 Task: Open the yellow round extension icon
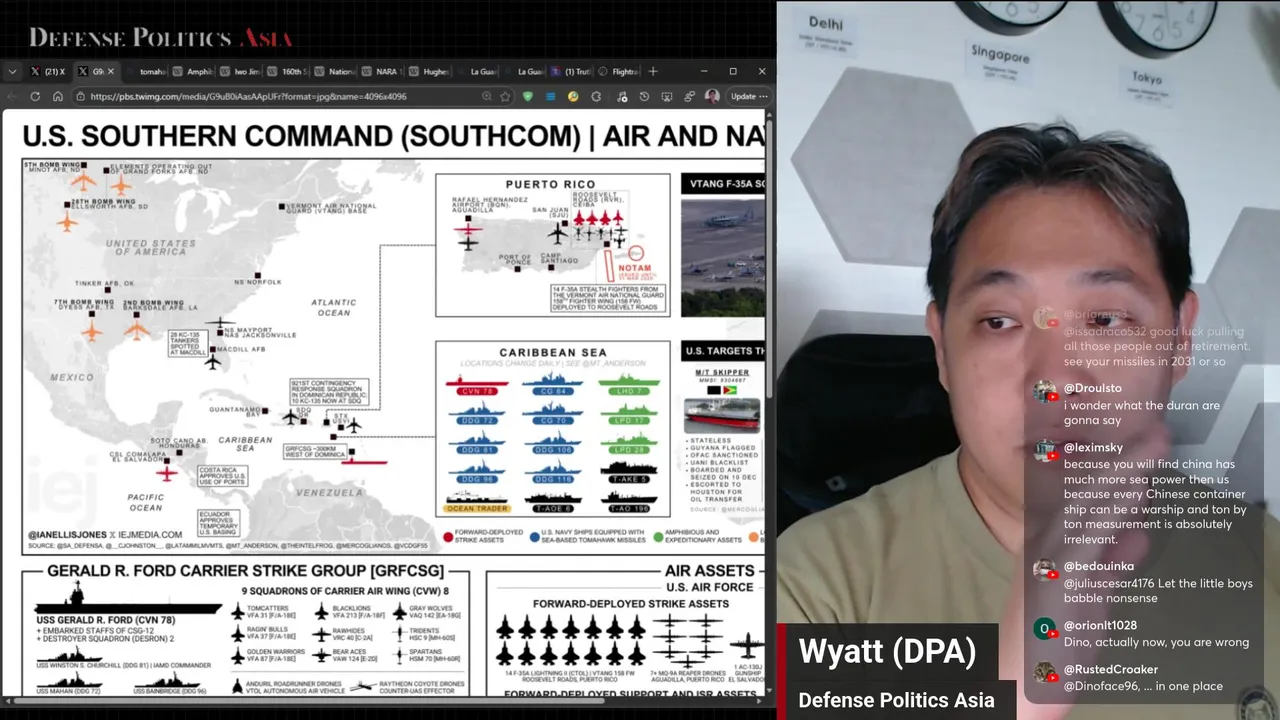[x=573, y=96]
